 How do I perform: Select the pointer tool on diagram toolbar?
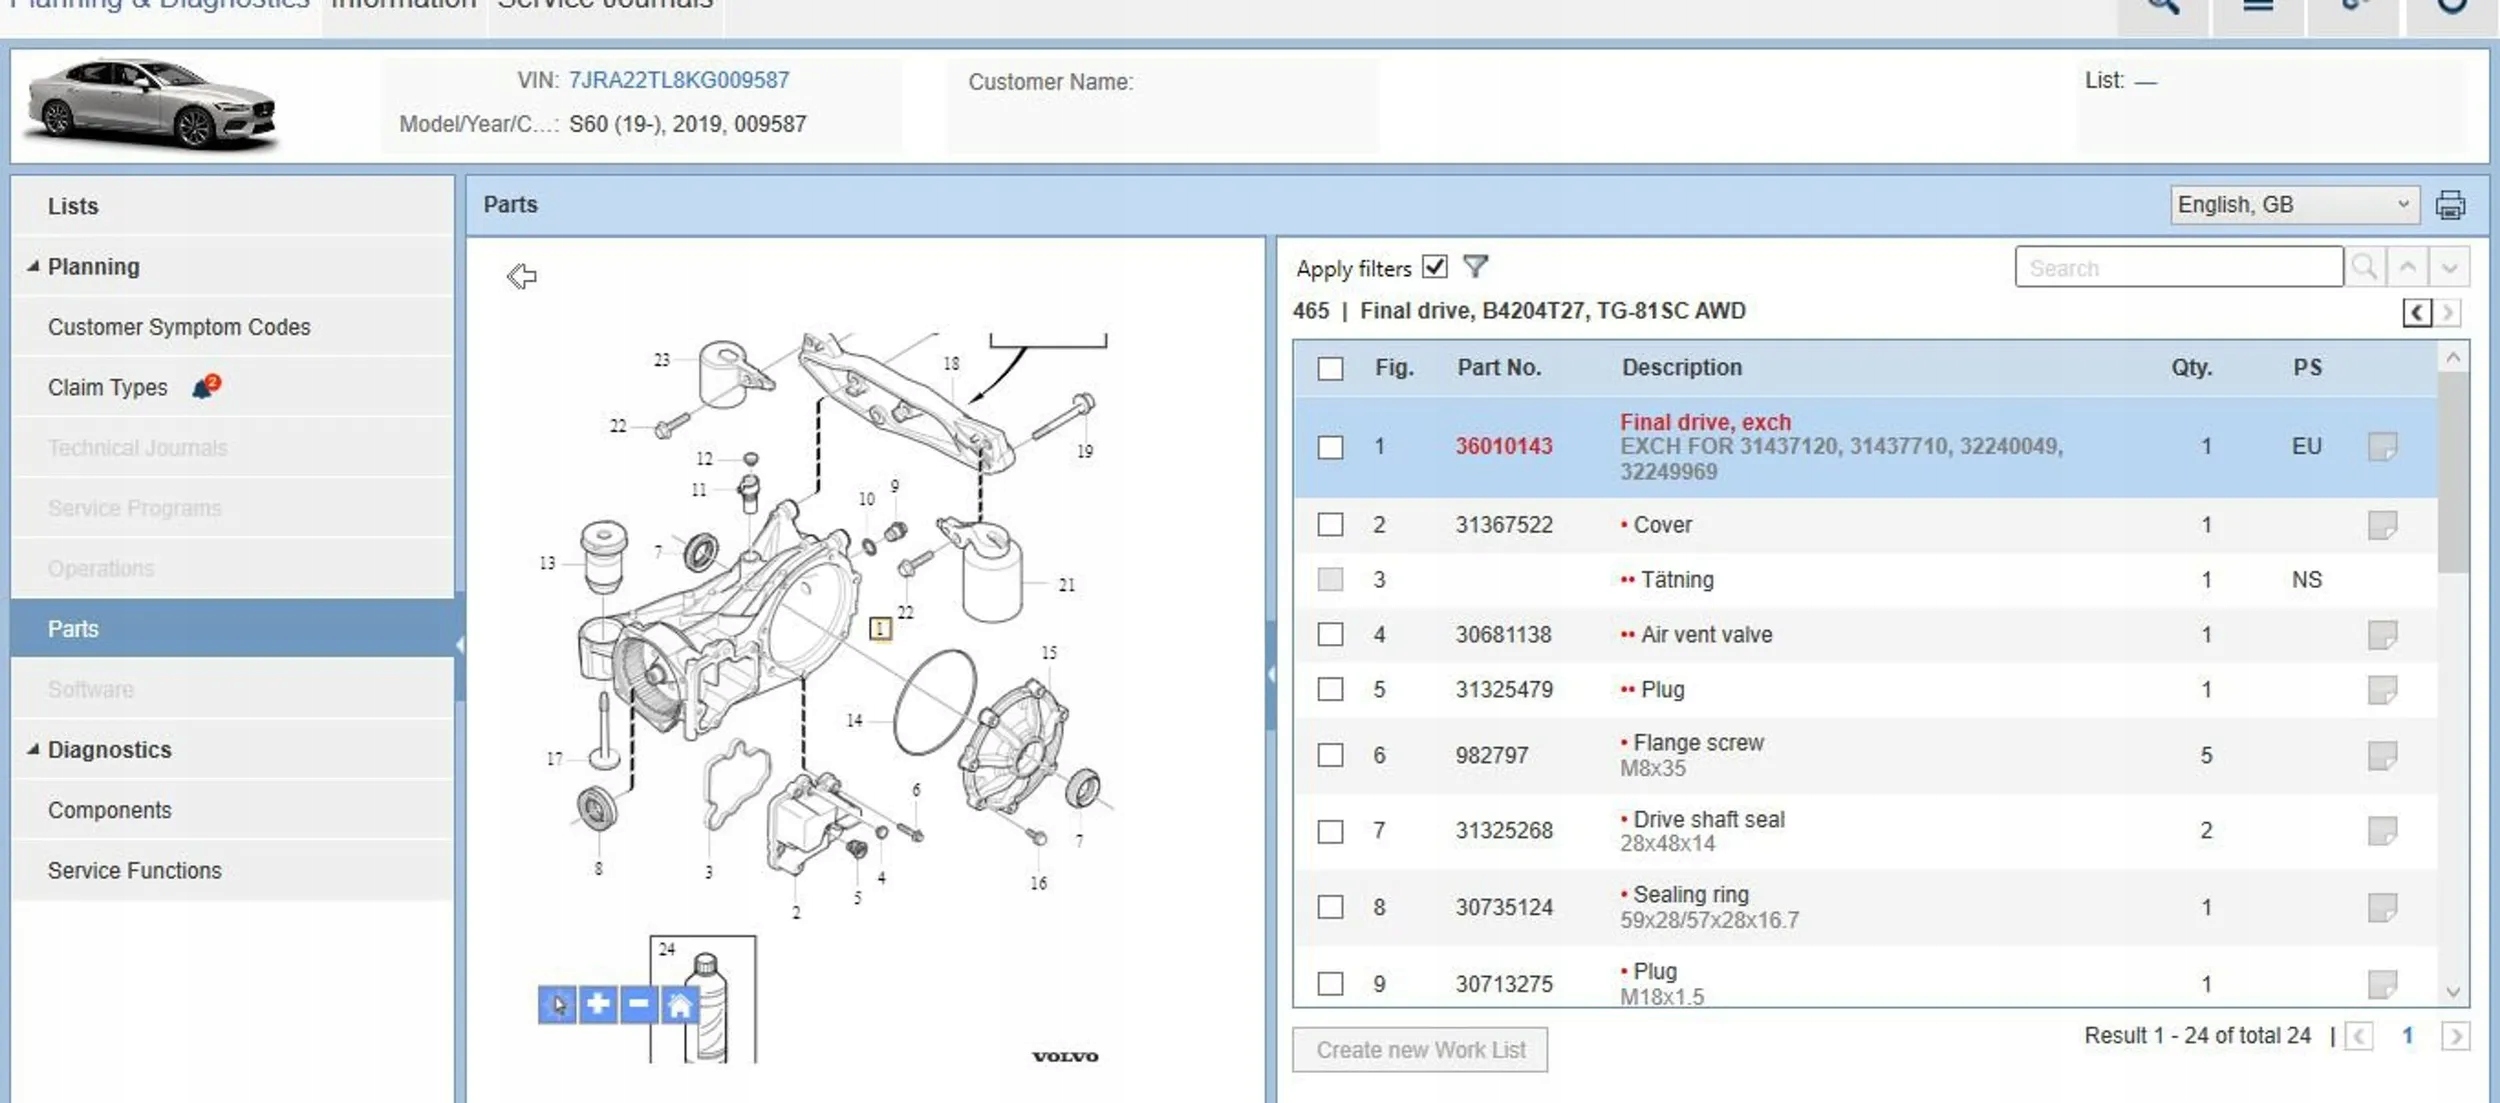click(x=557, y=1004)
